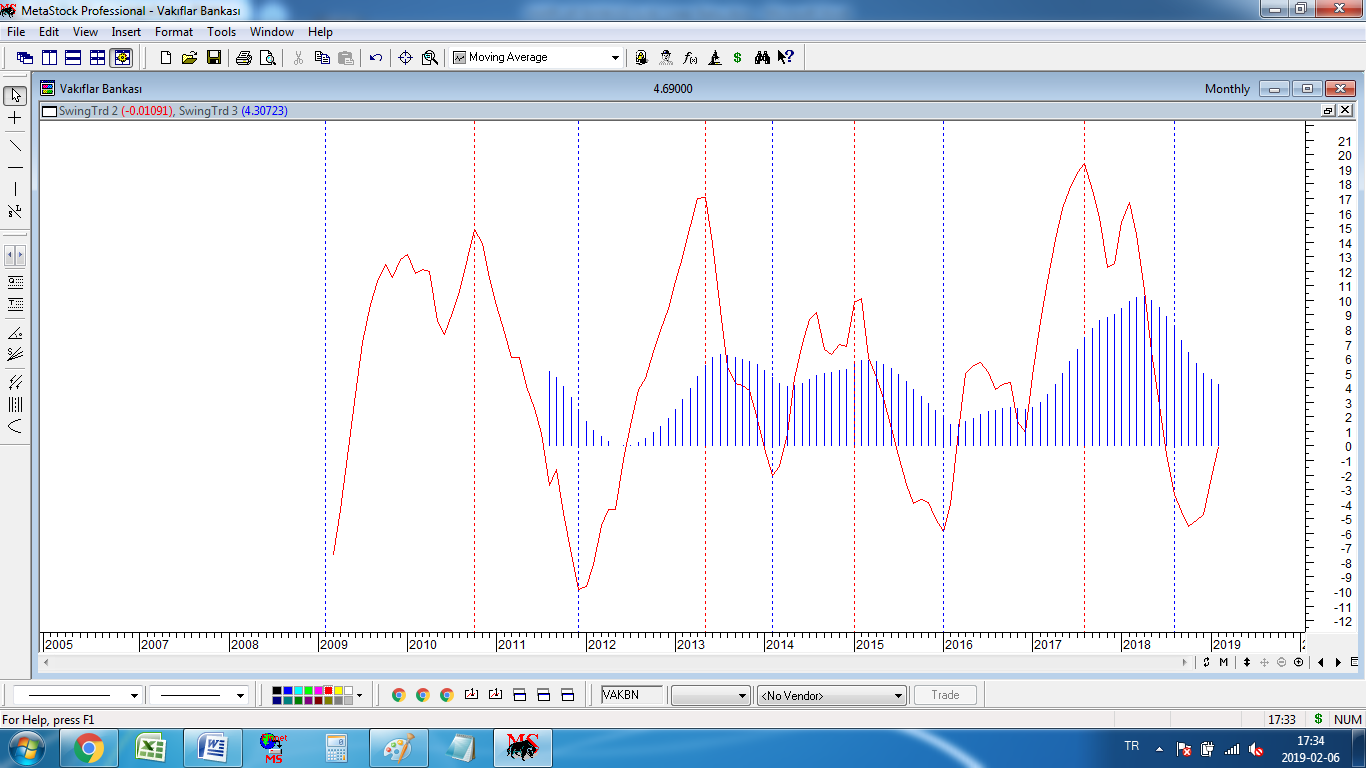Save using the floppy disk icon
The width and height of the screenshot is (1366, 768).
214,58
